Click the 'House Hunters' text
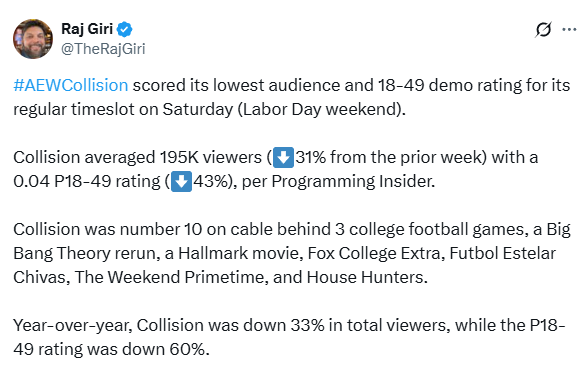The height and width of the screenshot is (365, 583). [367, 277]
